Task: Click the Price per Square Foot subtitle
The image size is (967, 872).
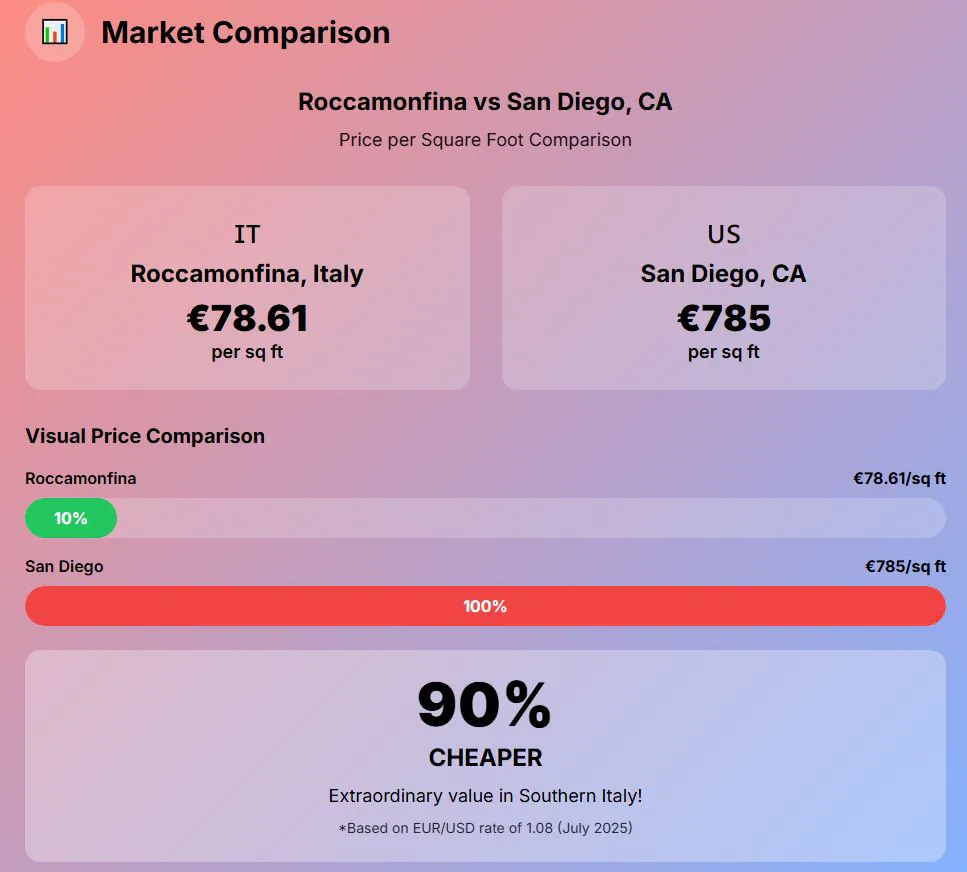Action: coord(485,140)
